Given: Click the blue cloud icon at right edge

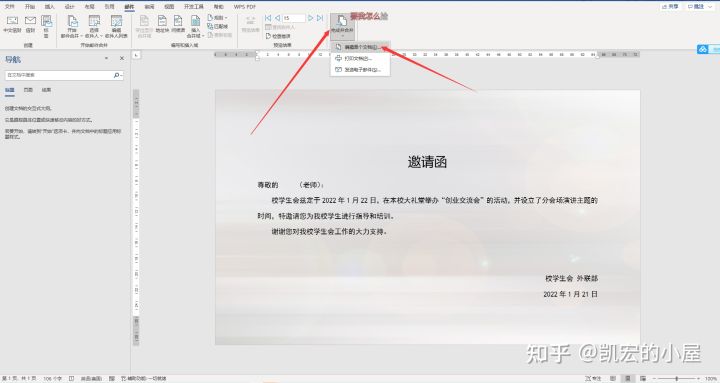Looking at the screenshot, I should click(x=703, y=49).
